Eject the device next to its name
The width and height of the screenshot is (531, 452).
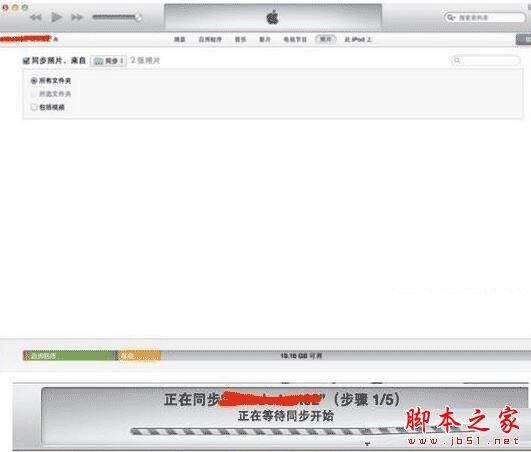tap(56, 39)
